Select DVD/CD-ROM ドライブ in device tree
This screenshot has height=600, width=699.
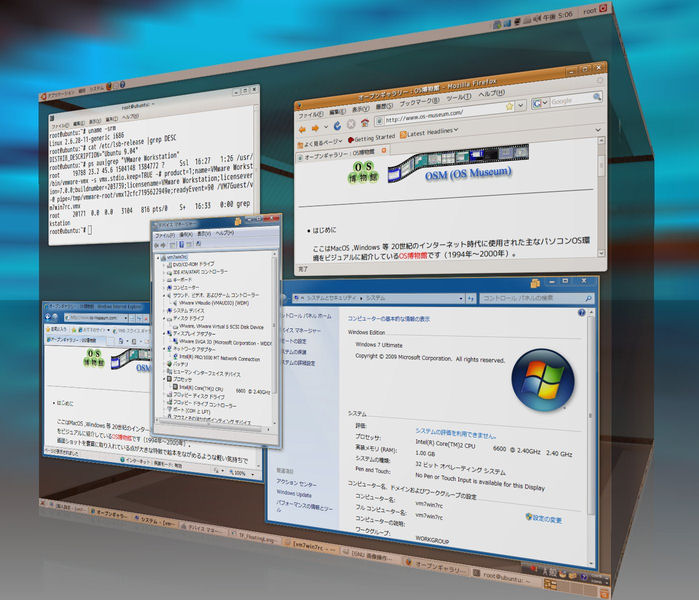point(190,264)
